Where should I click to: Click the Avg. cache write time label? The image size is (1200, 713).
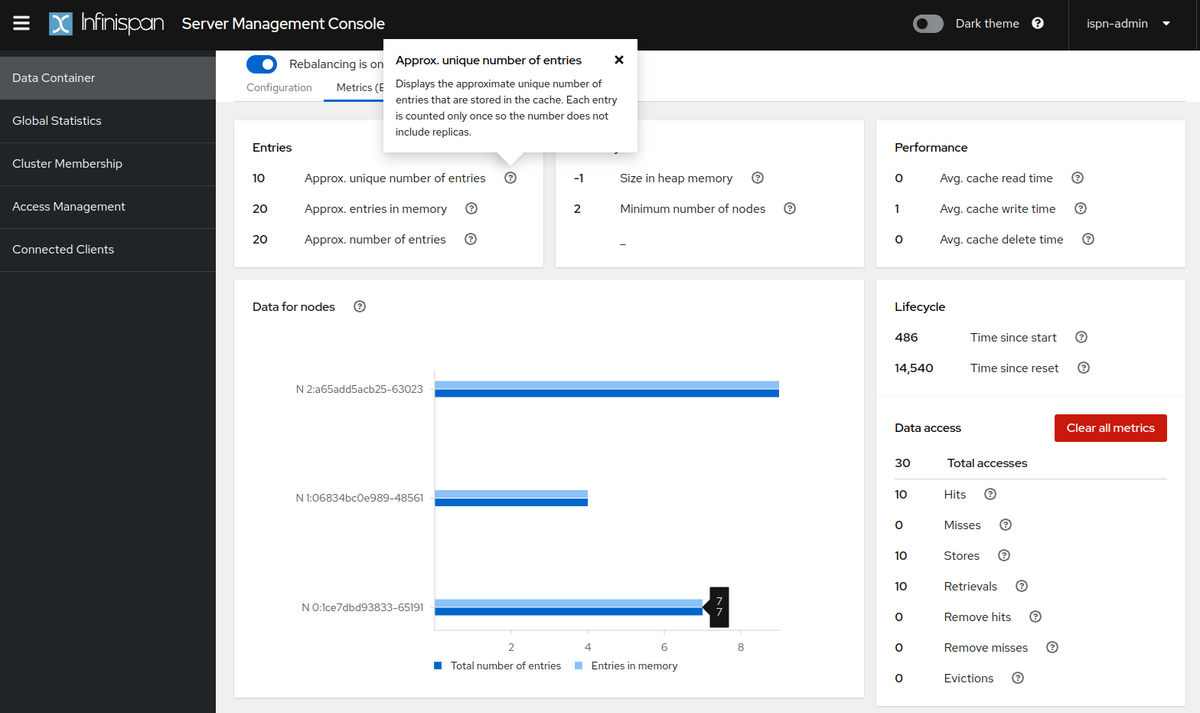coord(998,209)
